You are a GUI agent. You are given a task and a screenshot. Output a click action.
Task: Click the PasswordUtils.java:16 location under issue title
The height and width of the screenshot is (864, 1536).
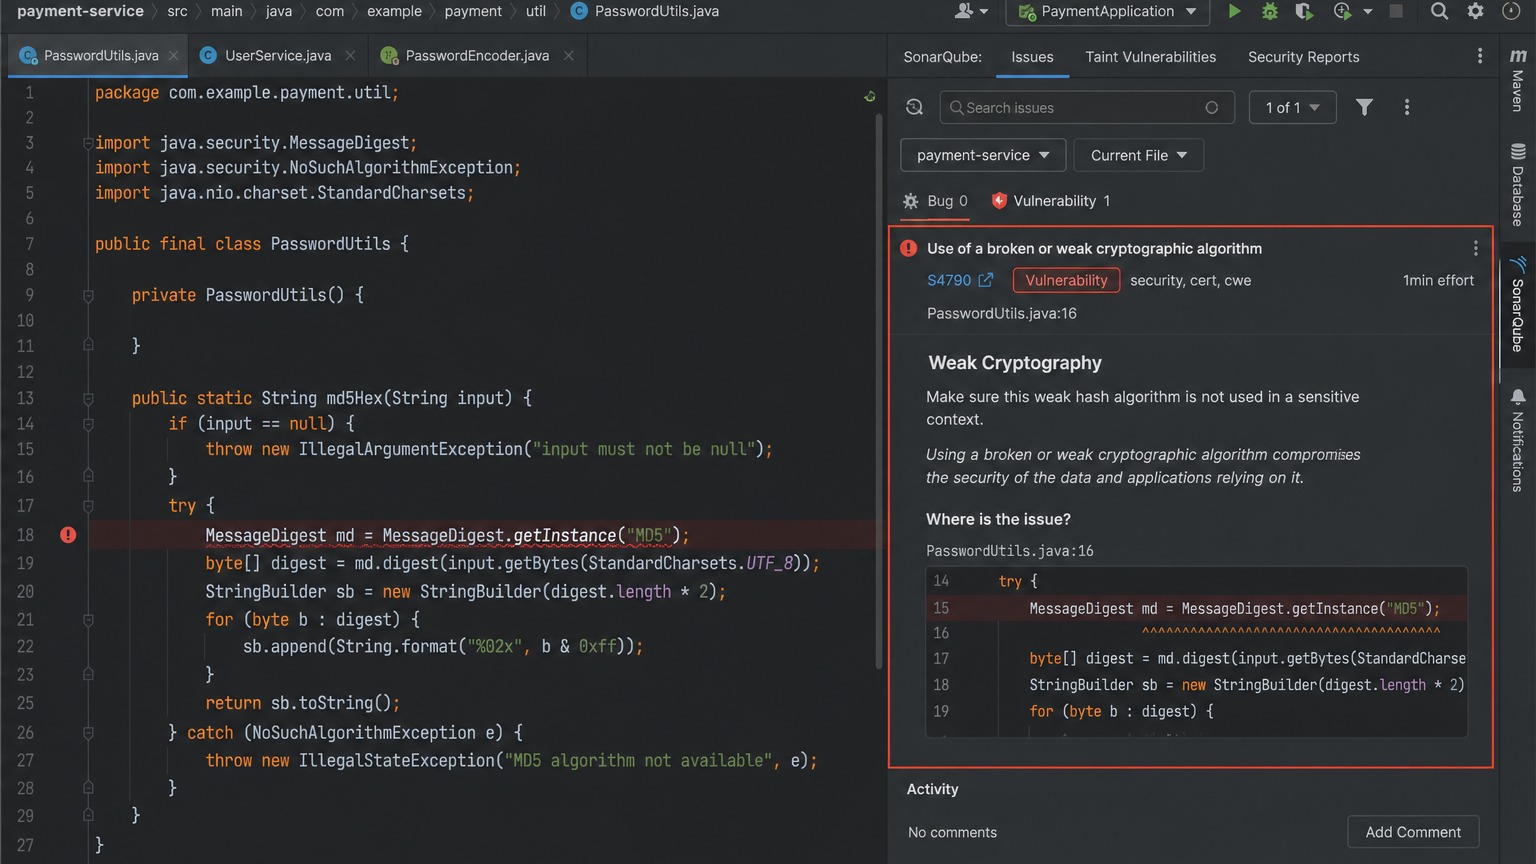(1001, 313)
